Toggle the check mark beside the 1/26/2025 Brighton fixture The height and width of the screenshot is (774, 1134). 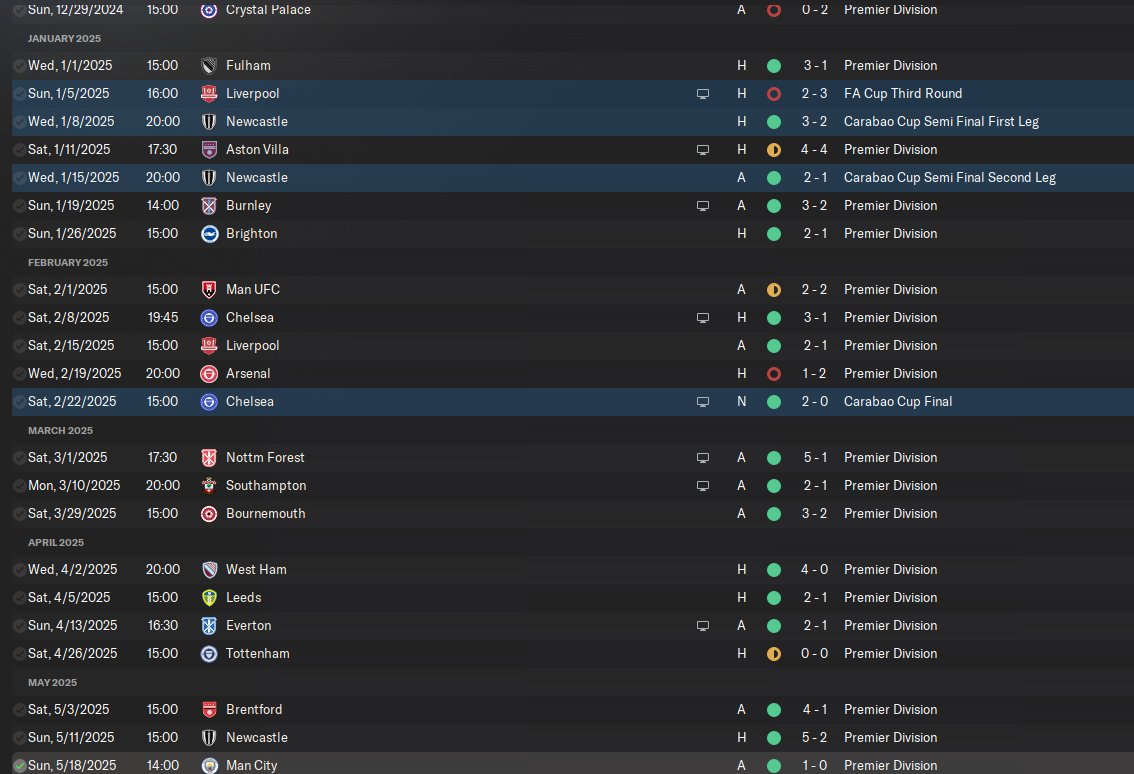[20, 233]
